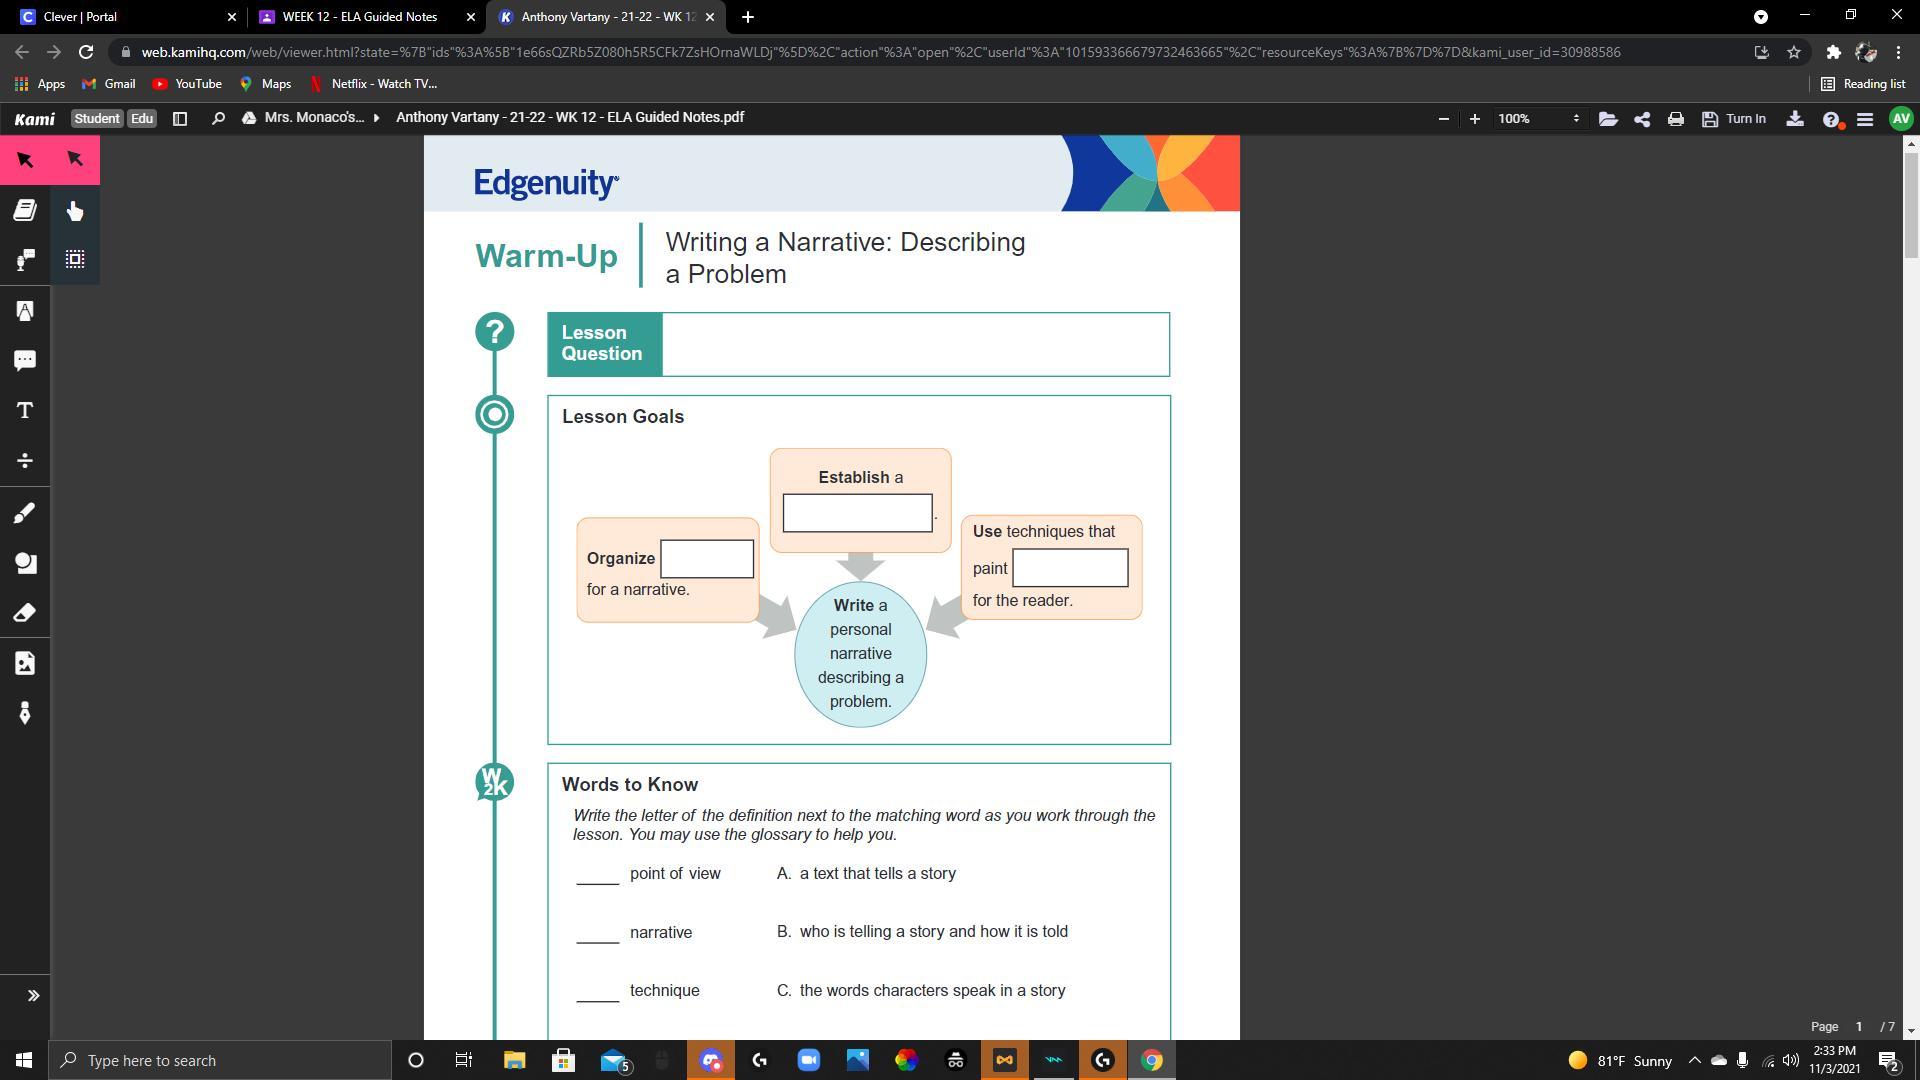Image resolution: width=1920 pixels, height=1080 pixels.
Task: Select the Eraser tool
Action: pyautogui.click(x=25, y=613)
